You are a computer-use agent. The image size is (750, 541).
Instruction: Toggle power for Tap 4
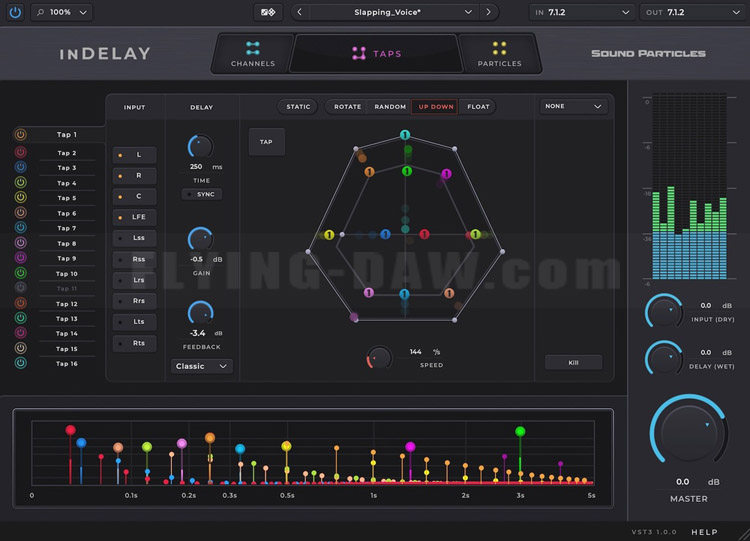tap(20, 182)
